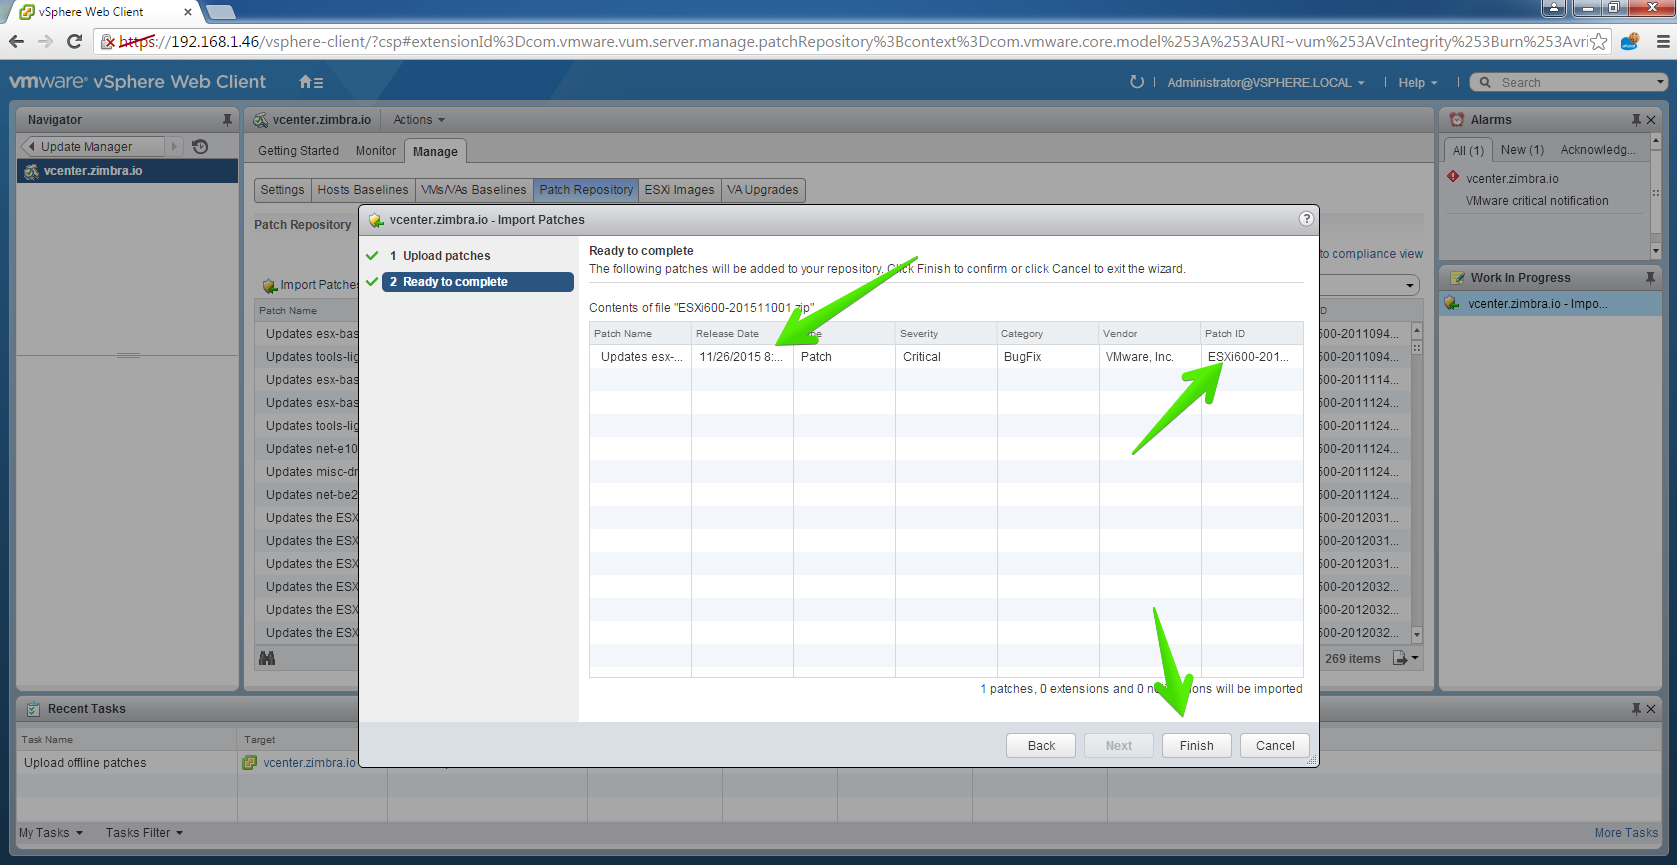The width and height of the screenshot is (1677, 865).
Task: Expand the My Tasks dropdown
Action: [x=51, y=833]
